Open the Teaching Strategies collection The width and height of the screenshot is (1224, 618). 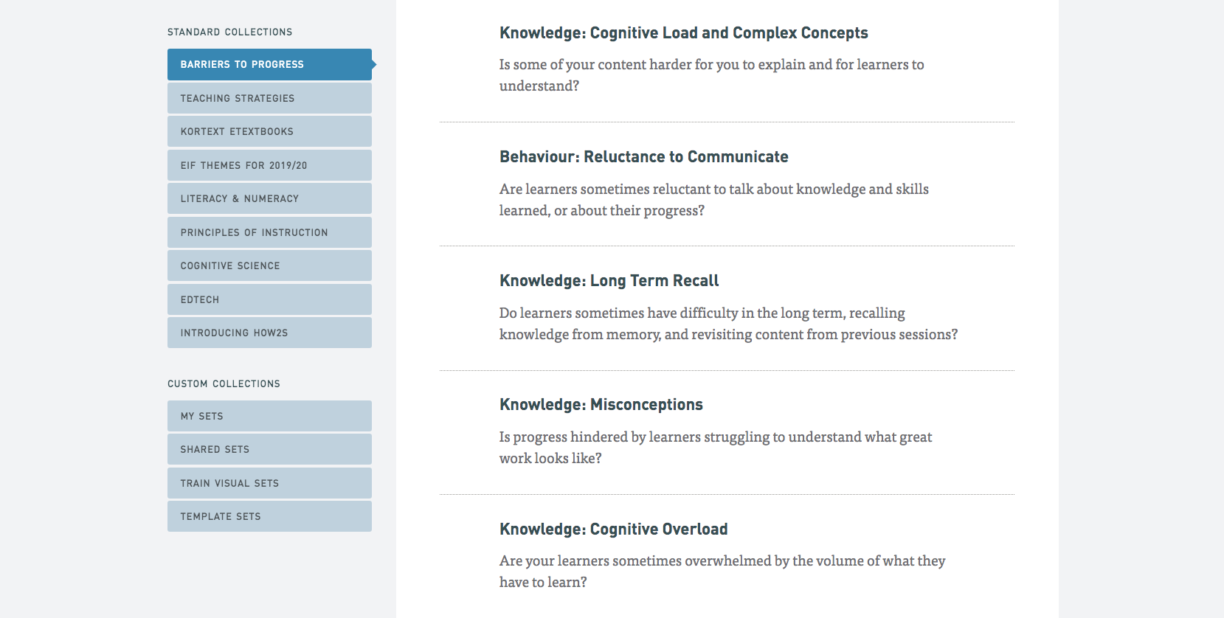(269, 98)
